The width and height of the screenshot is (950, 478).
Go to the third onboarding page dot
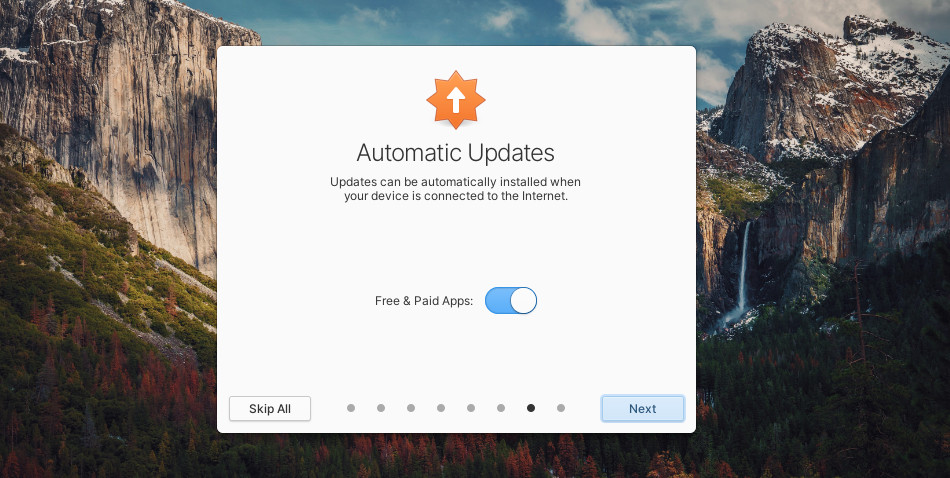pos(411,408)
